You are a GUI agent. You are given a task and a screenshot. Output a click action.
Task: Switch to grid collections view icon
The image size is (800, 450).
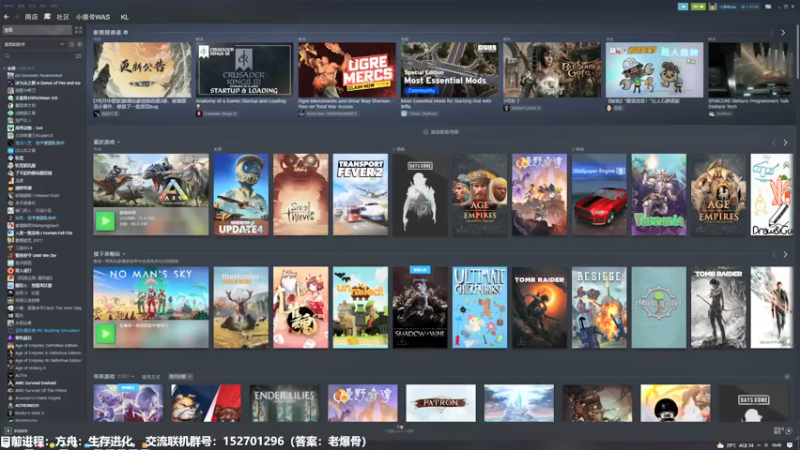[x=79, y=30]
